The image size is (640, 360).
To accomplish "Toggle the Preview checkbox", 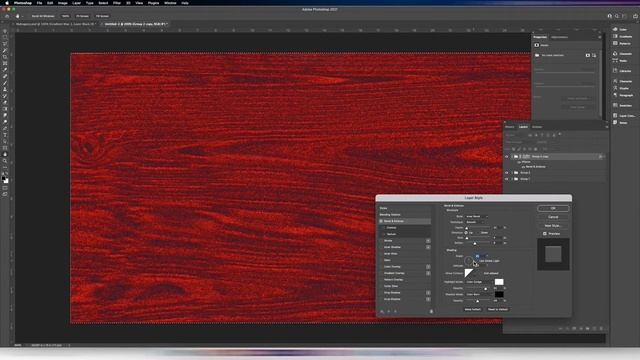I will pyautogui.click(x=544, y=233).
